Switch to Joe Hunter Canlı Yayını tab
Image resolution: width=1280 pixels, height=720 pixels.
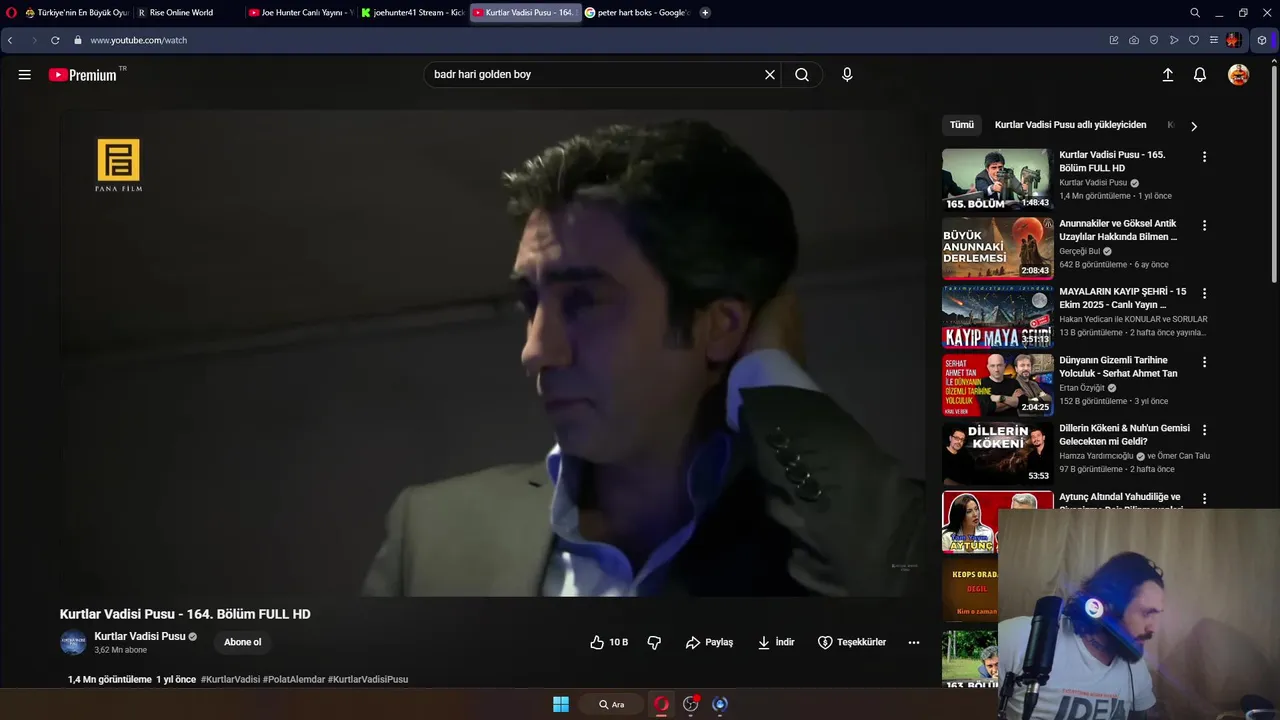(x=300, y=13)
